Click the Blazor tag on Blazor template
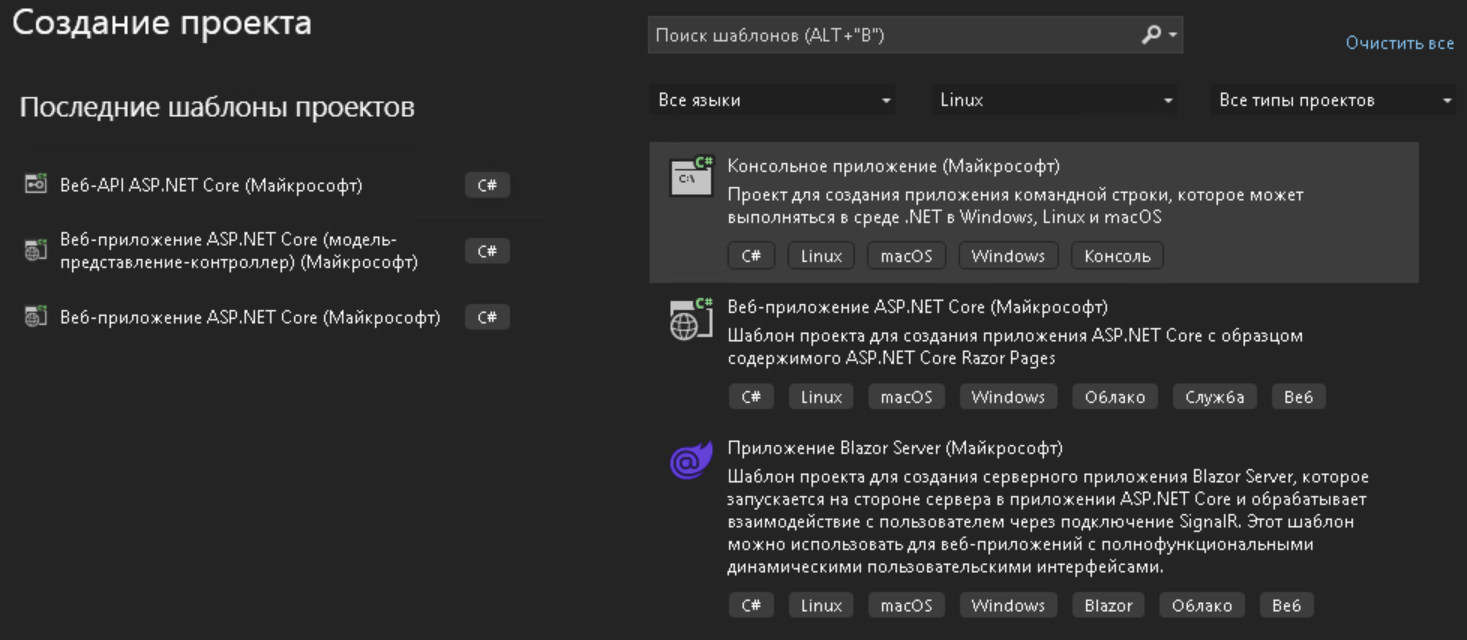The image size is (1467, 640). (x=1108, y=605)
